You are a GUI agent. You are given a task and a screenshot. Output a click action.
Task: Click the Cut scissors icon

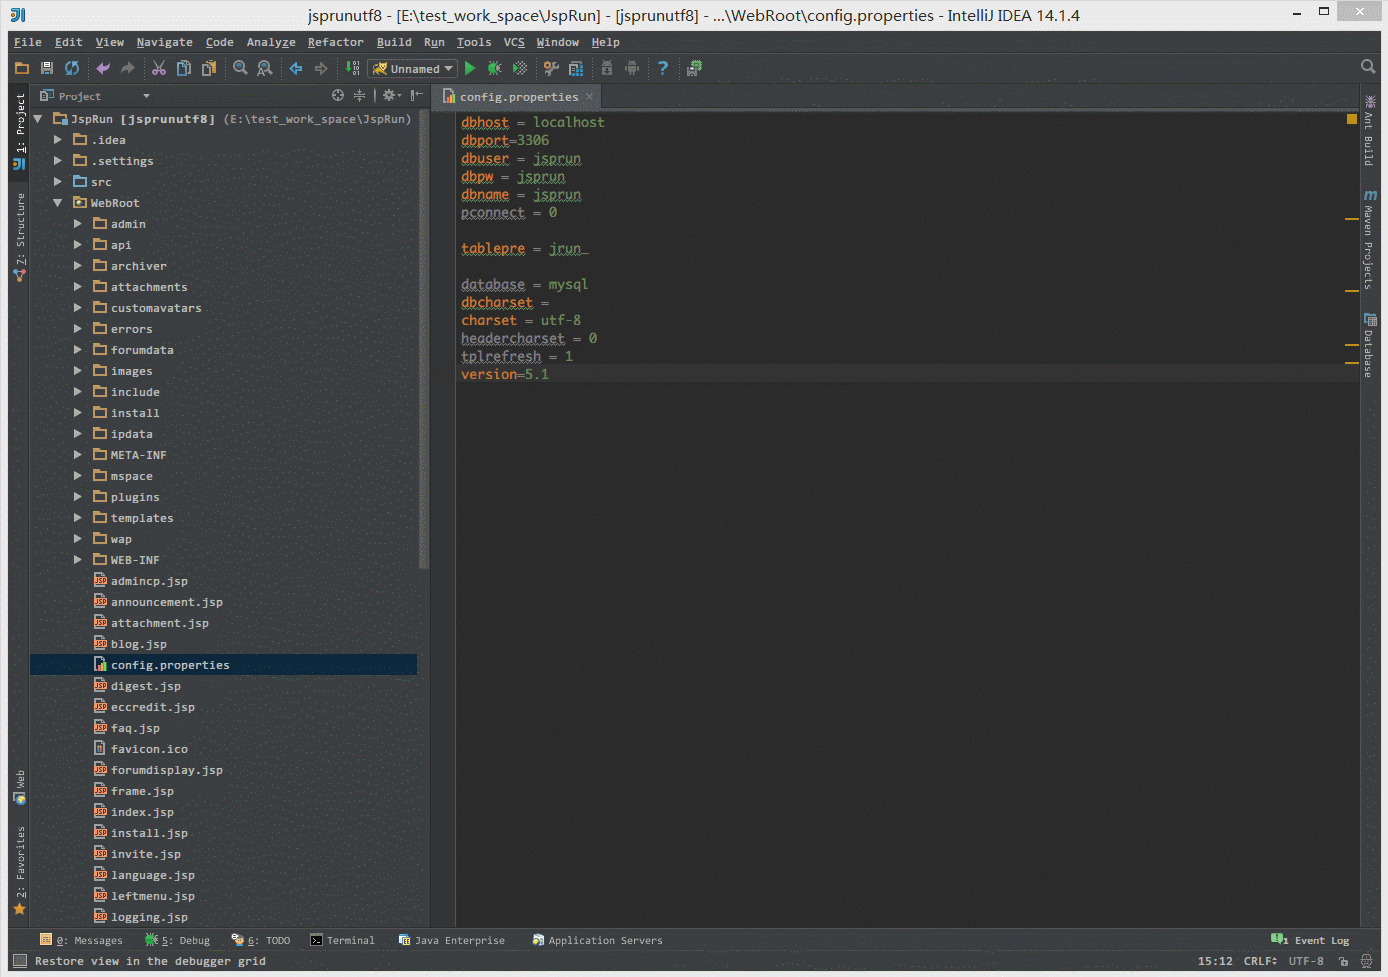pyautogui.click(x=158, y=68)
